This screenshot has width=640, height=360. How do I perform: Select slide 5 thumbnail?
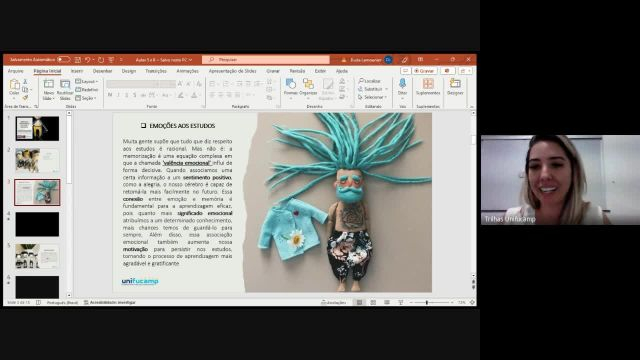click(37, 256)
